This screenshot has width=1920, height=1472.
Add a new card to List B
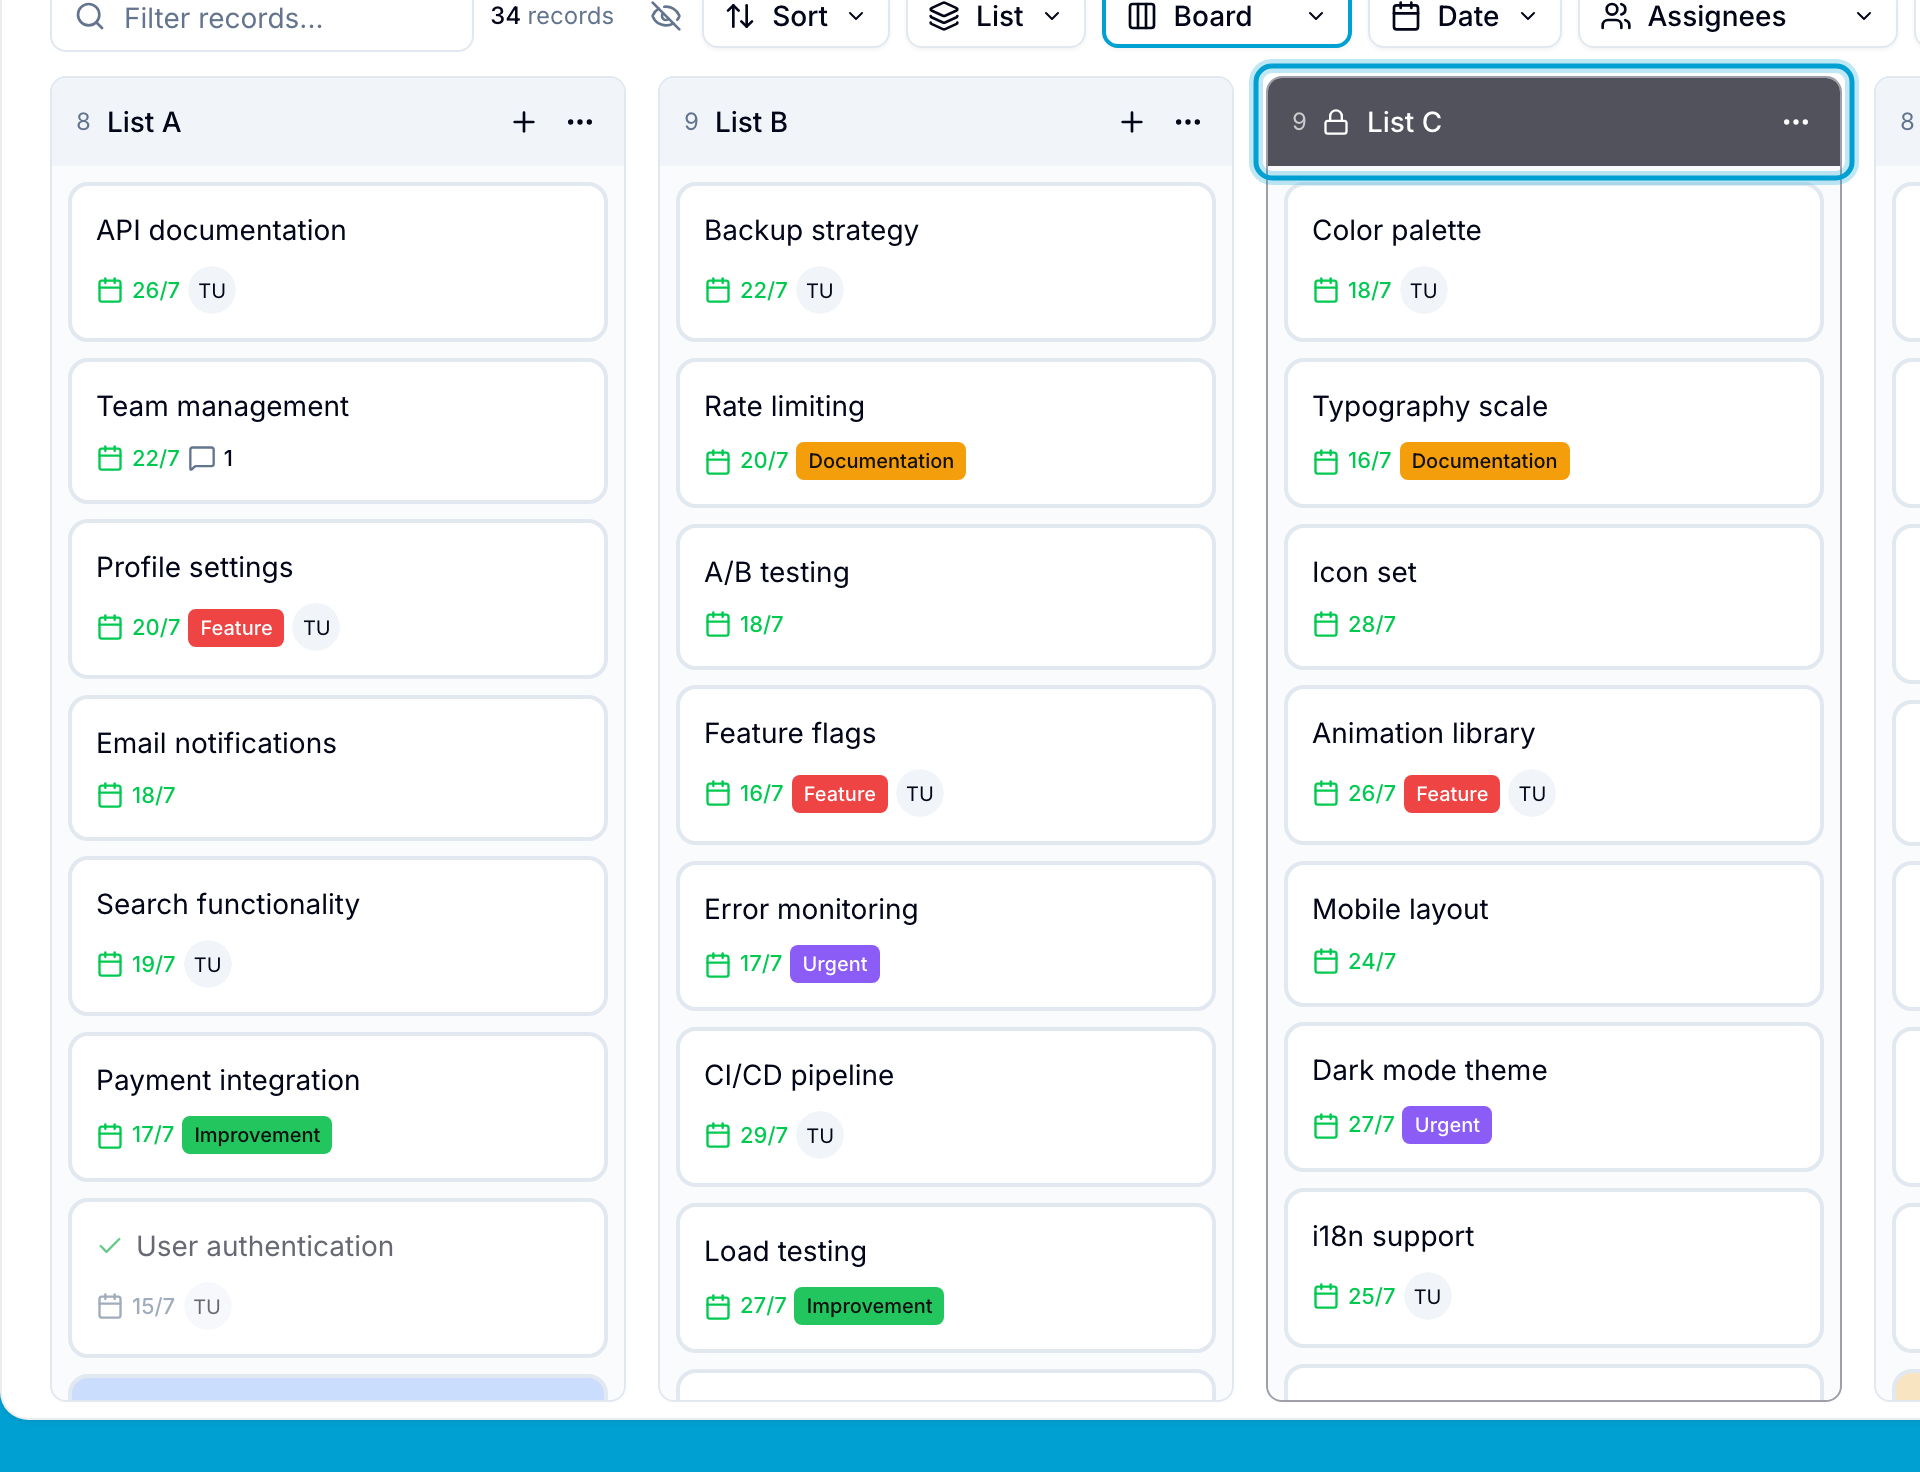pos(1132,122)
